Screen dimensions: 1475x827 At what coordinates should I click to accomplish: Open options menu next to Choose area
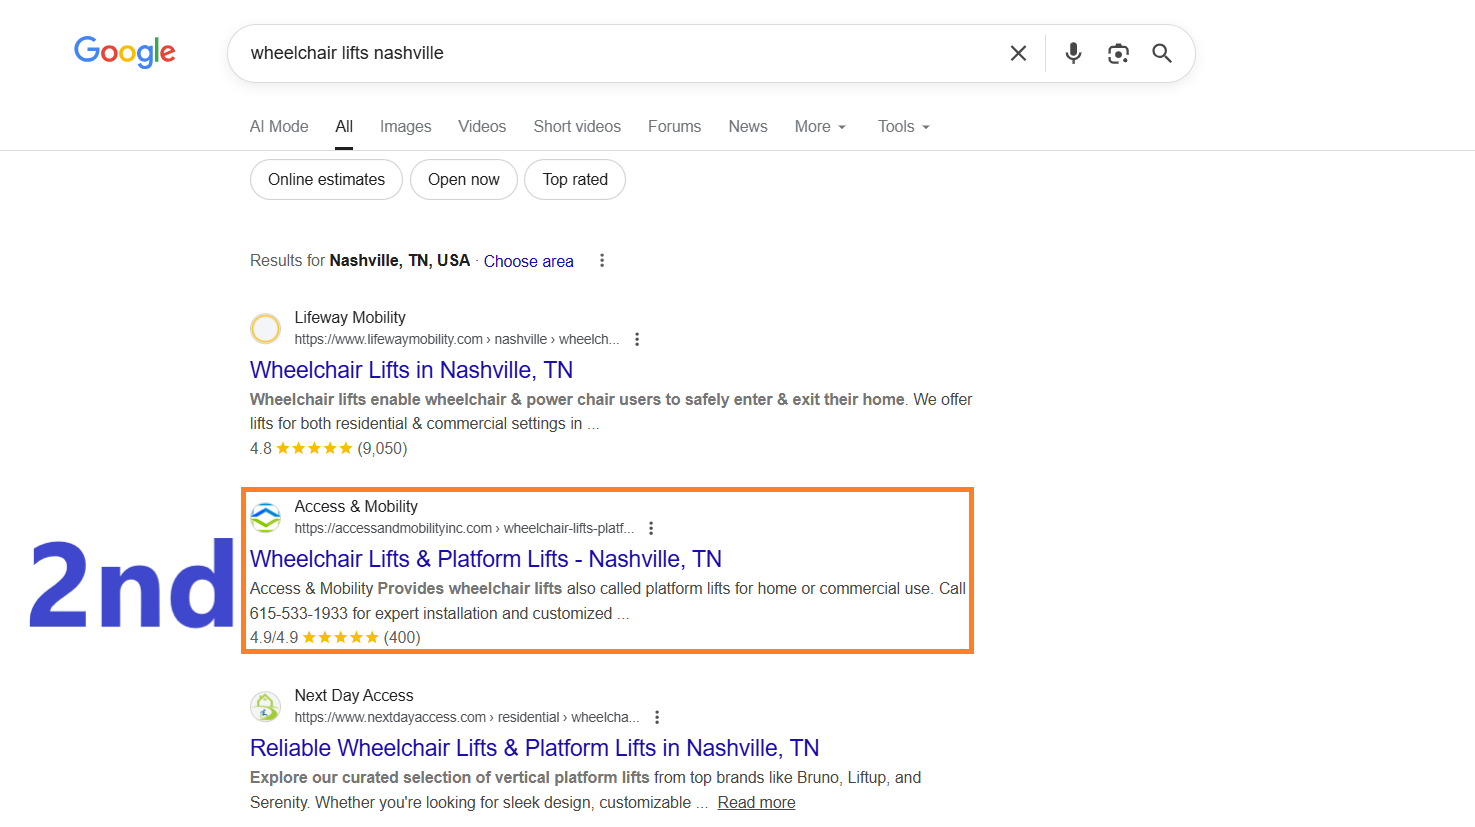click(x=602, y=261)
